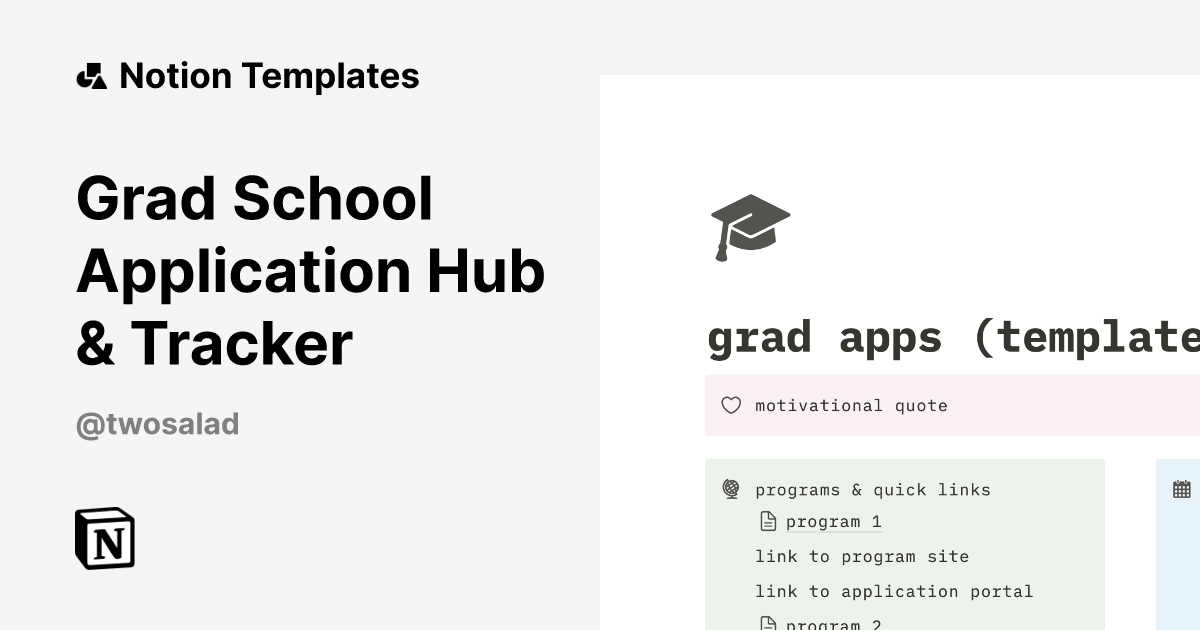This screenshot has width=1200, height=630.
Task: Open the program 1 page link
Action: coord(834,521)
